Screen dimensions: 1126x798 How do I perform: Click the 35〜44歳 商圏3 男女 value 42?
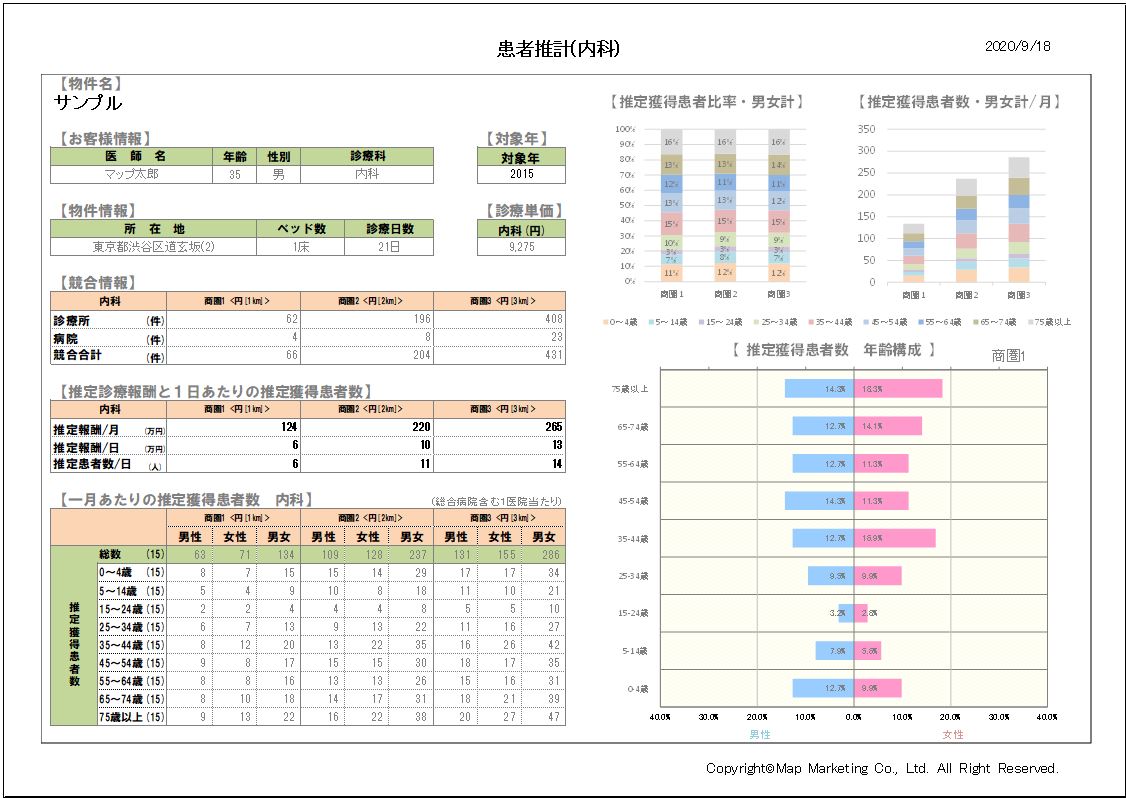point(554,645)
